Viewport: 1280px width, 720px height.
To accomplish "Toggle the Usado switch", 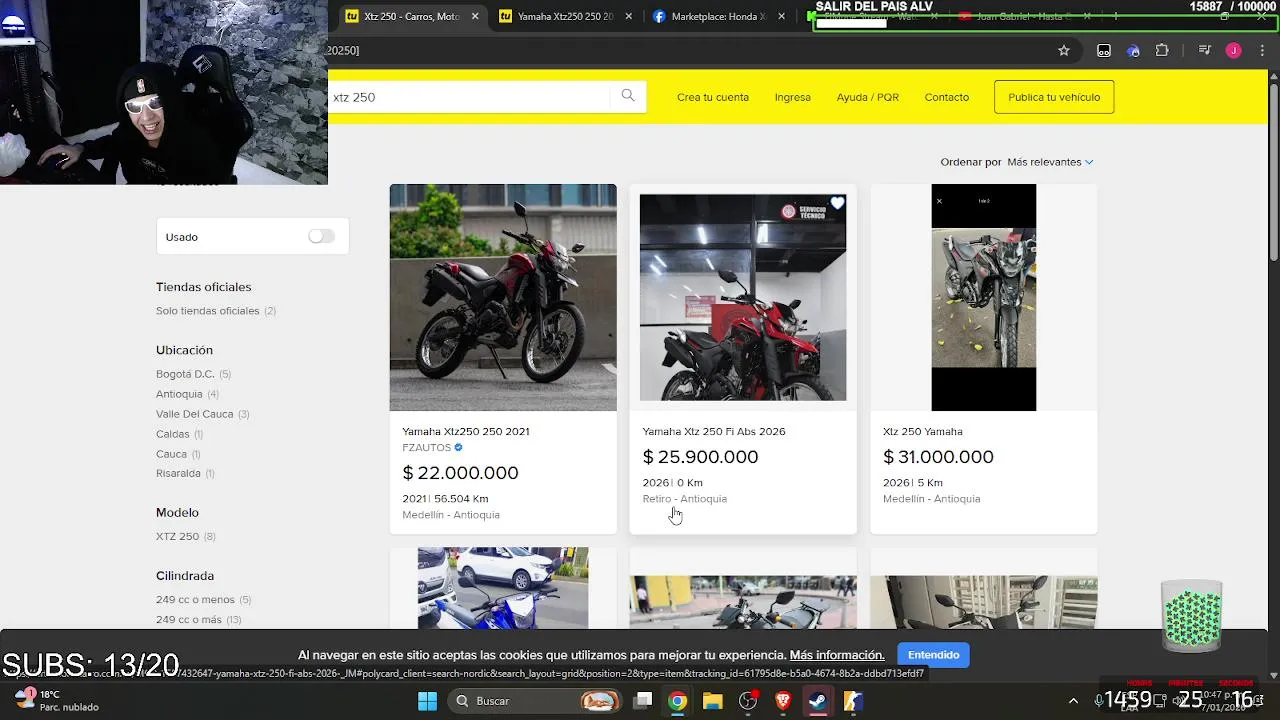I will point(321,236).
